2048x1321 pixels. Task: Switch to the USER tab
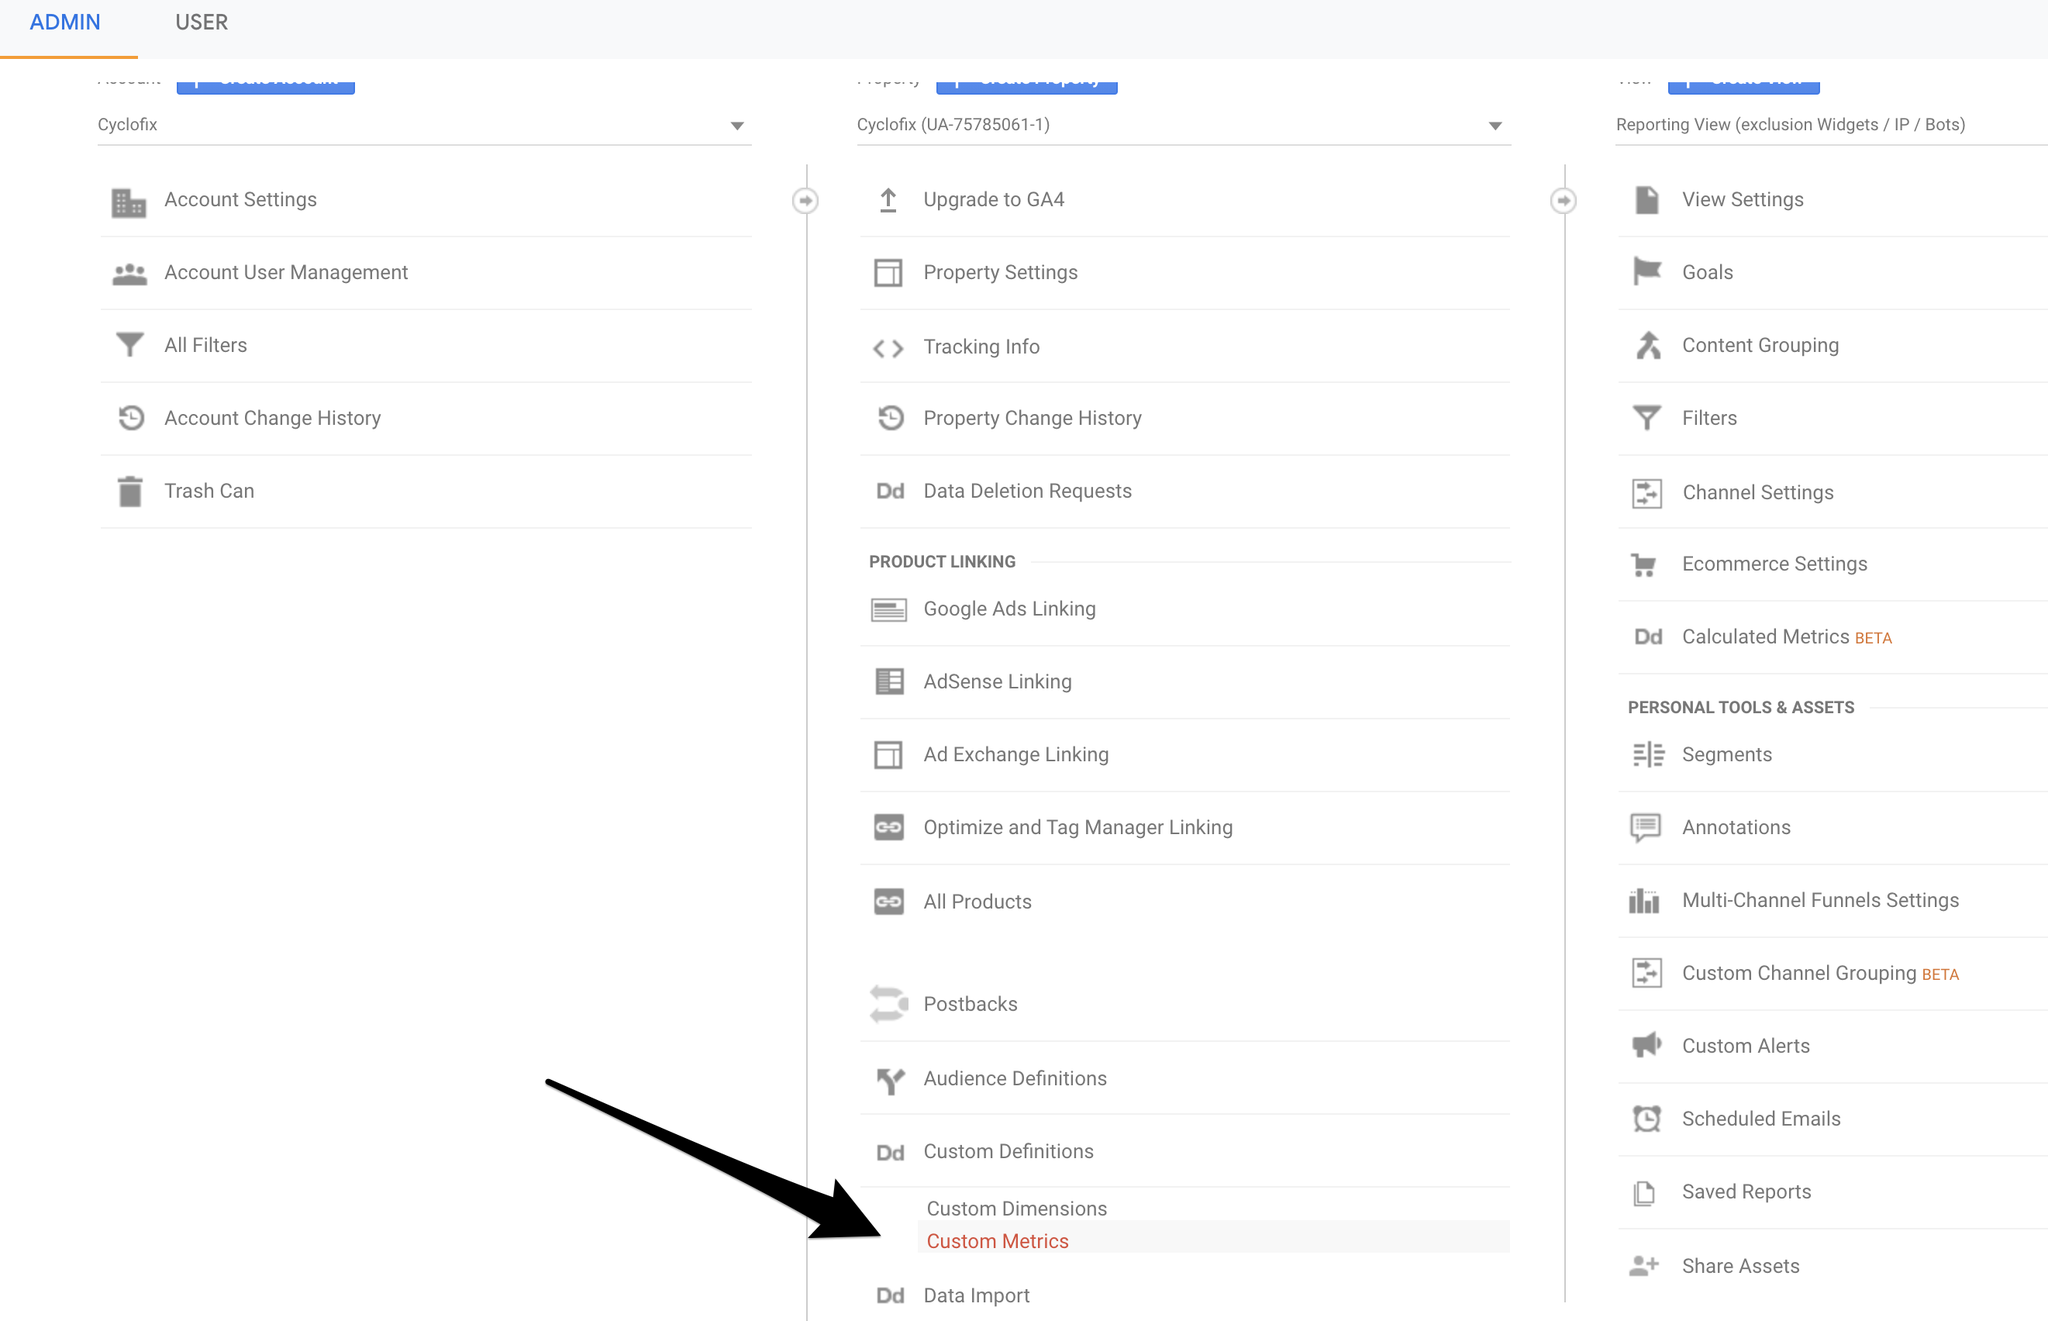tap(201, 22)
